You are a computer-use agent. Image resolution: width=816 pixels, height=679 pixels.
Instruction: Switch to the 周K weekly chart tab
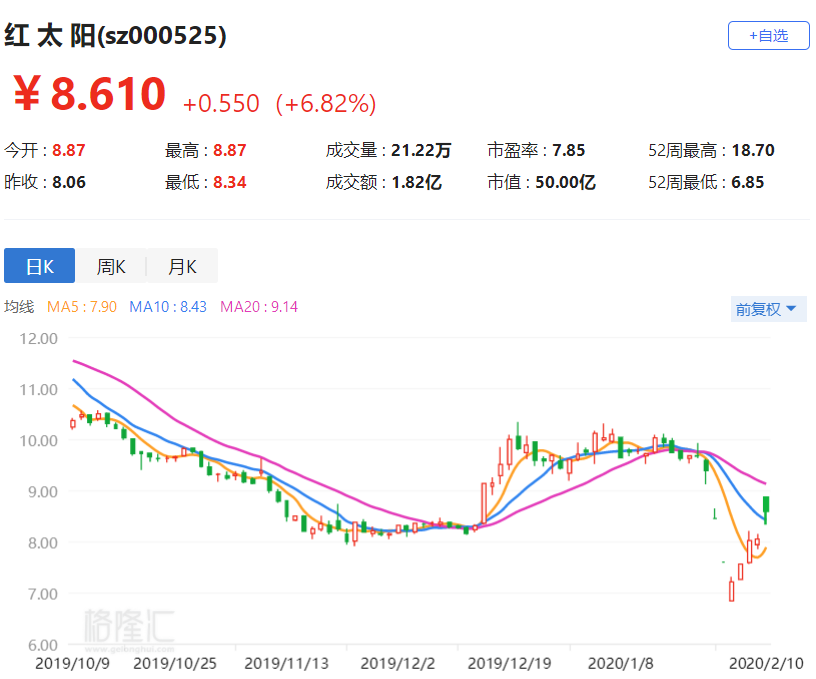(111, 266)
